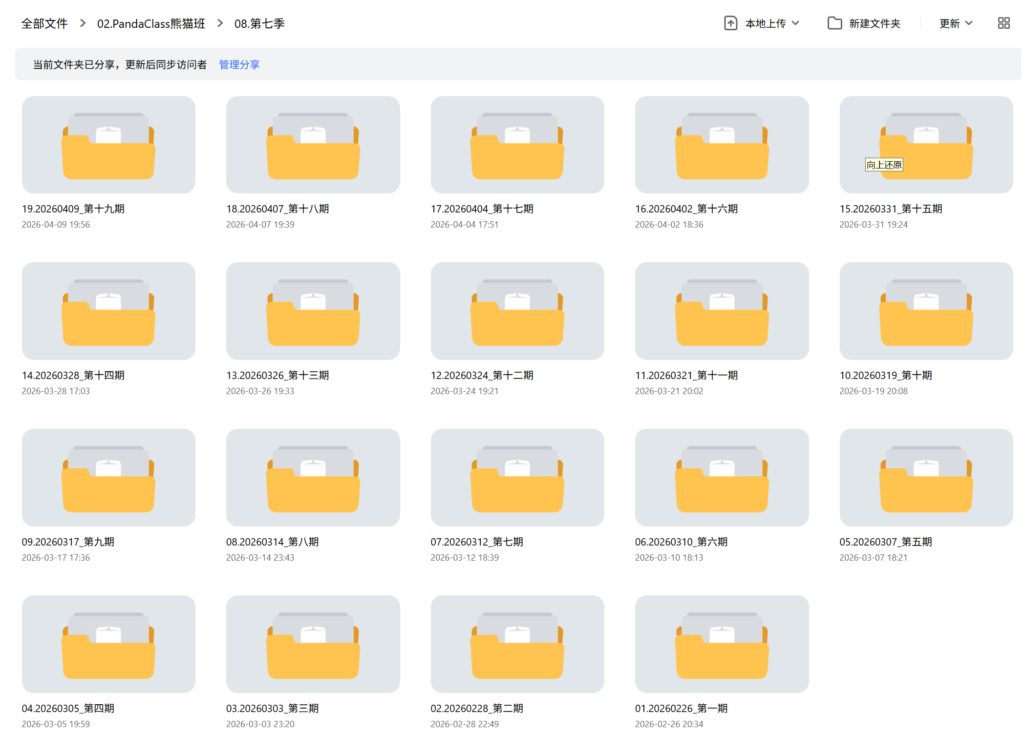Viewport: 1024px width, 756px height.
Task: Switch view using the grid layout icon
Action: coord(1003,22)
